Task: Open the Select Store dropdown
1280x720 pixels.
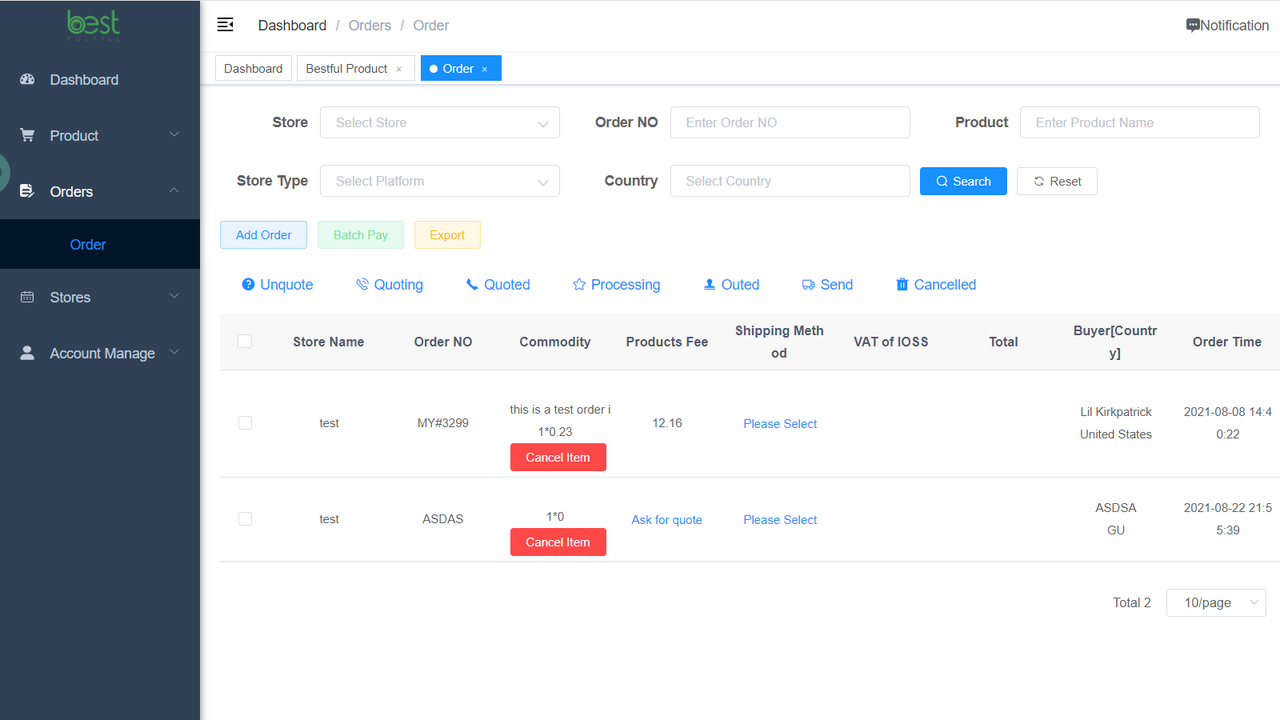Action: tap(440, 123)
